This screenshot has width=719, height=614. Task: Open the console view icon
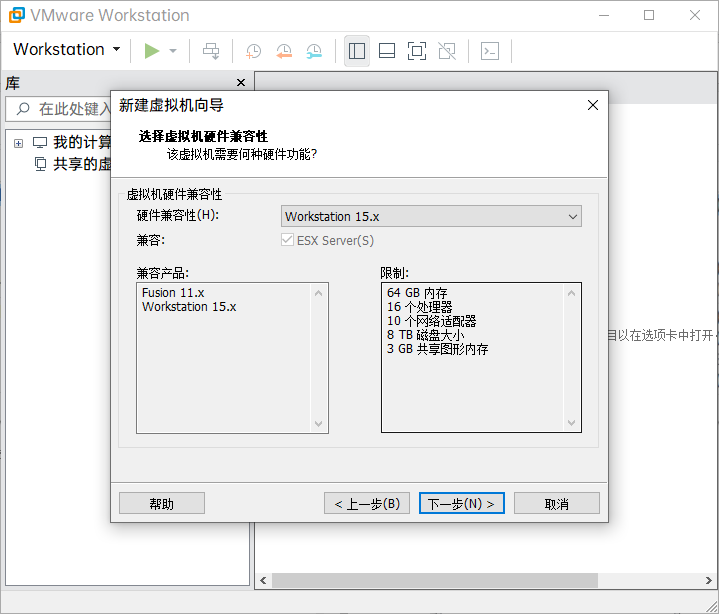(490, 51)
